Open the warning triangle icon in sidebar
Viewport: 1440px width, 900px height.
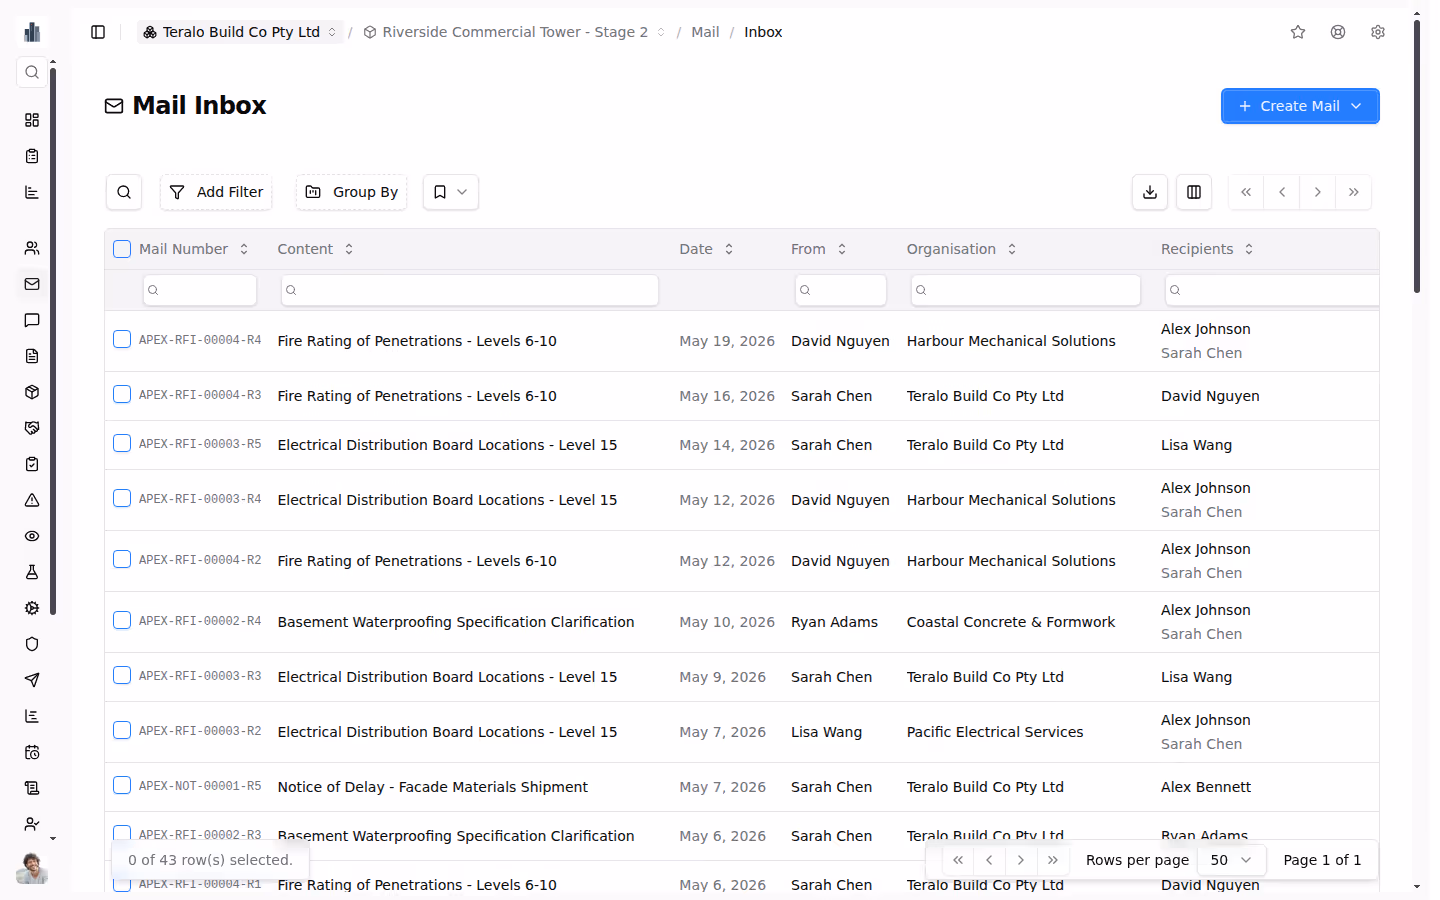pos(32,500)
